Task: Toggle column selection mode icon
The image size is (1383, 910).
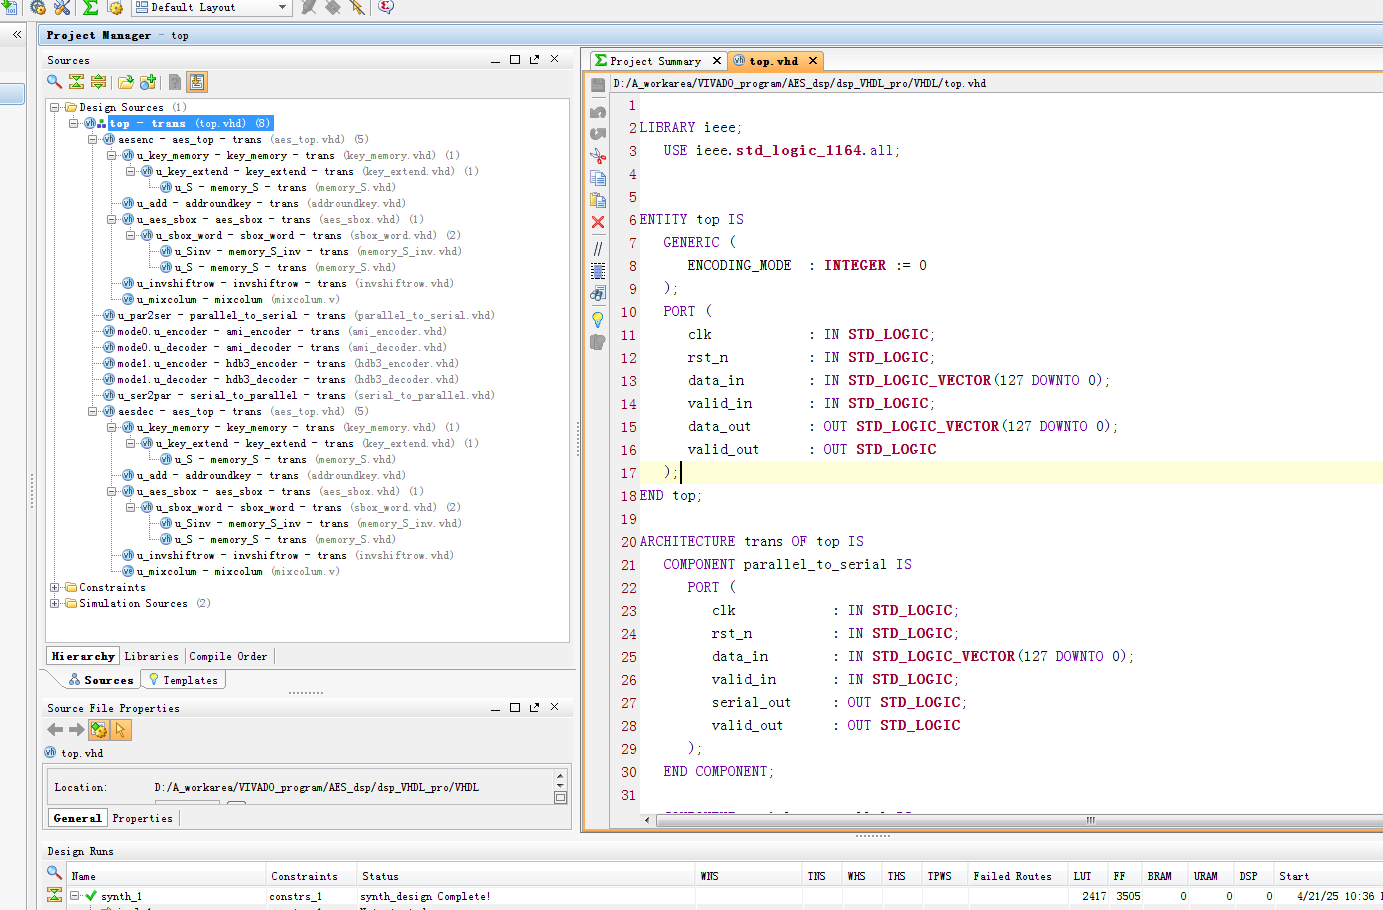Action: click(598, 270)
